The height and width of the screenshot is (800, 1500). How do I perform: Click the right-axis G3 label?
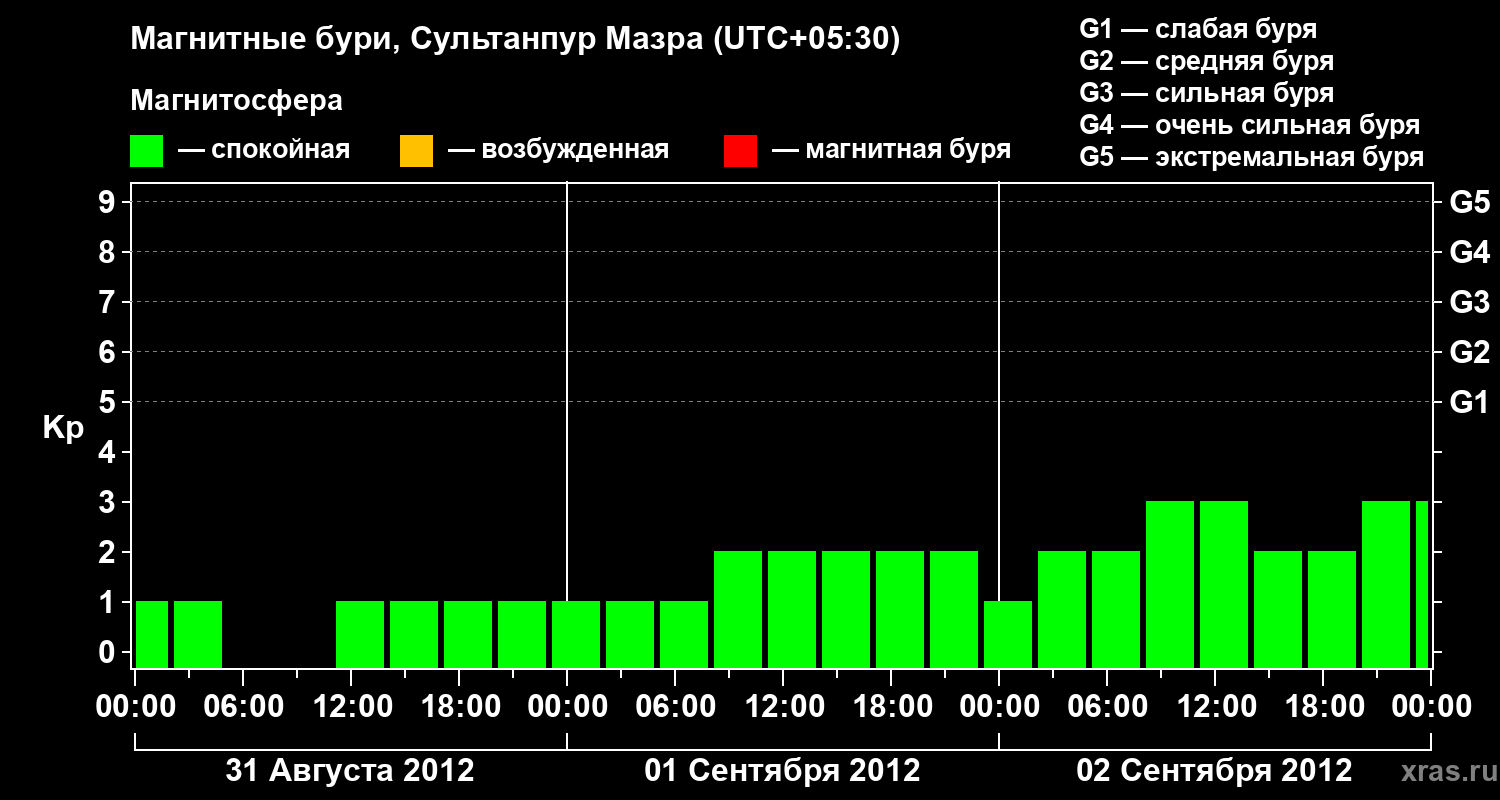(1470, 303)
